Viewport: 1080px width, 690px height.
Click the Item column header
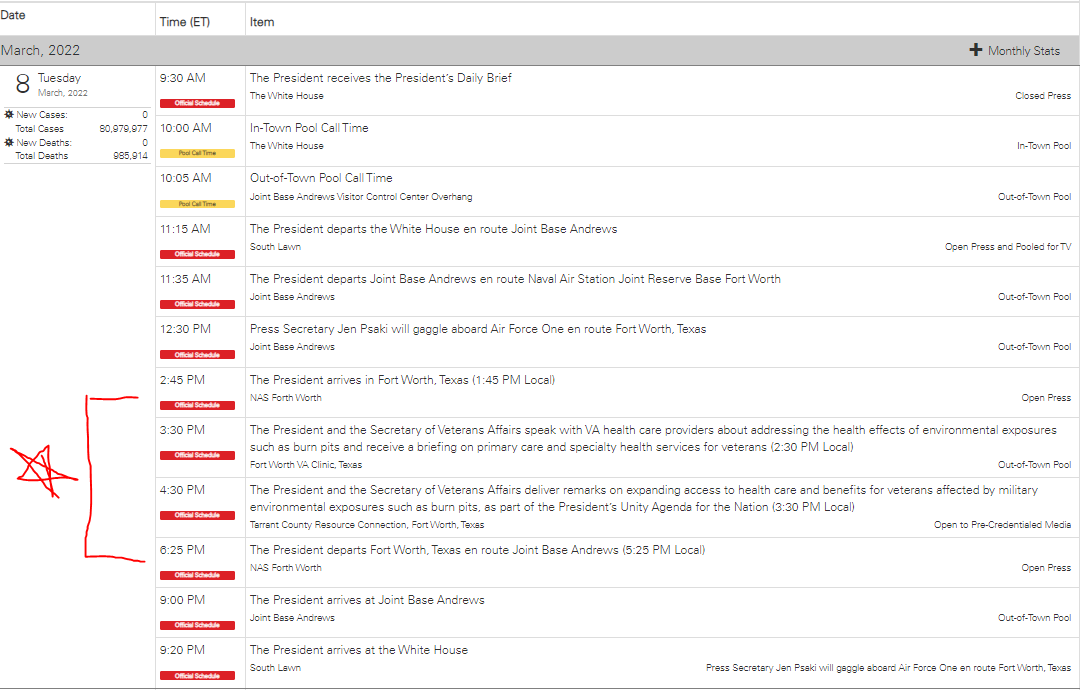pos(262,22)
